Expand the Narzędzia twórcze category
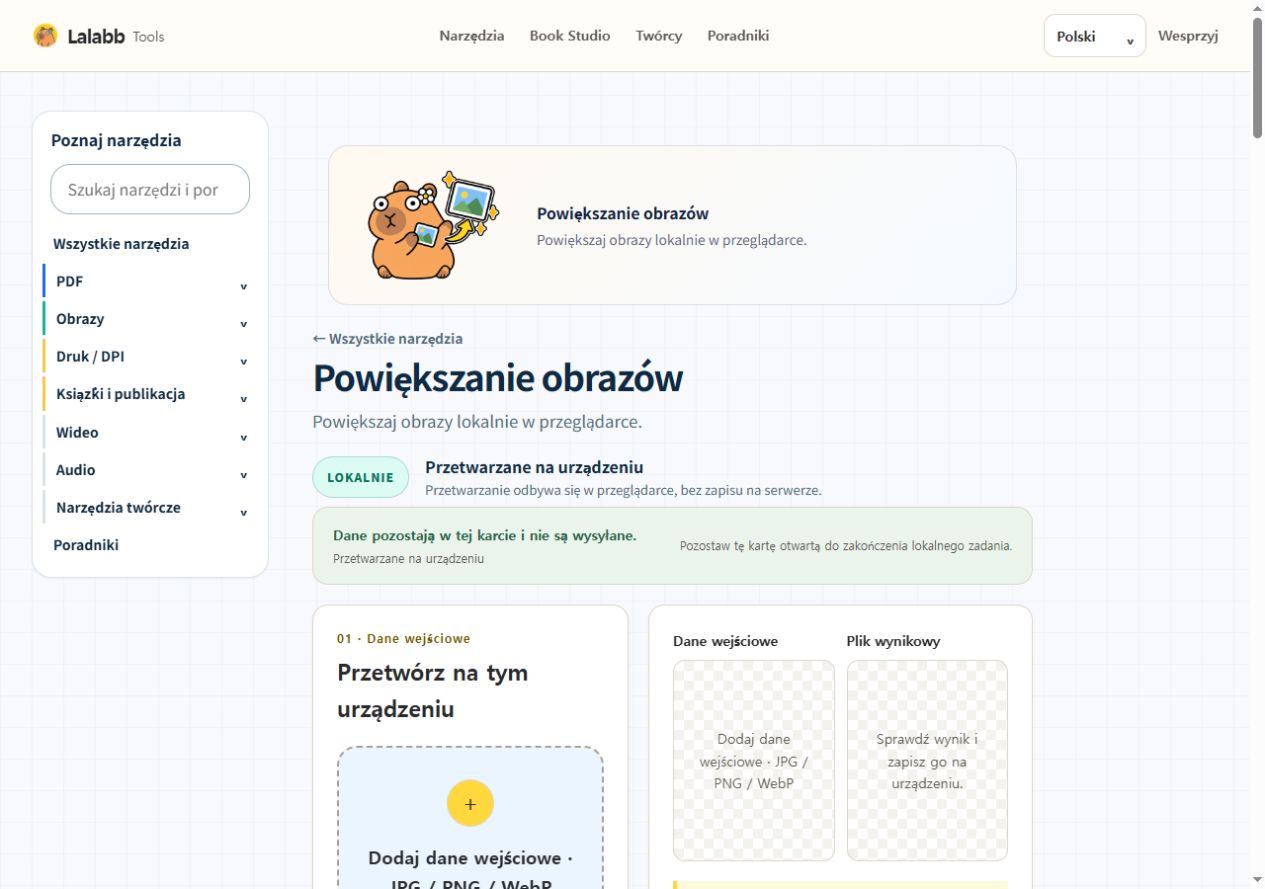 point(150,508)
